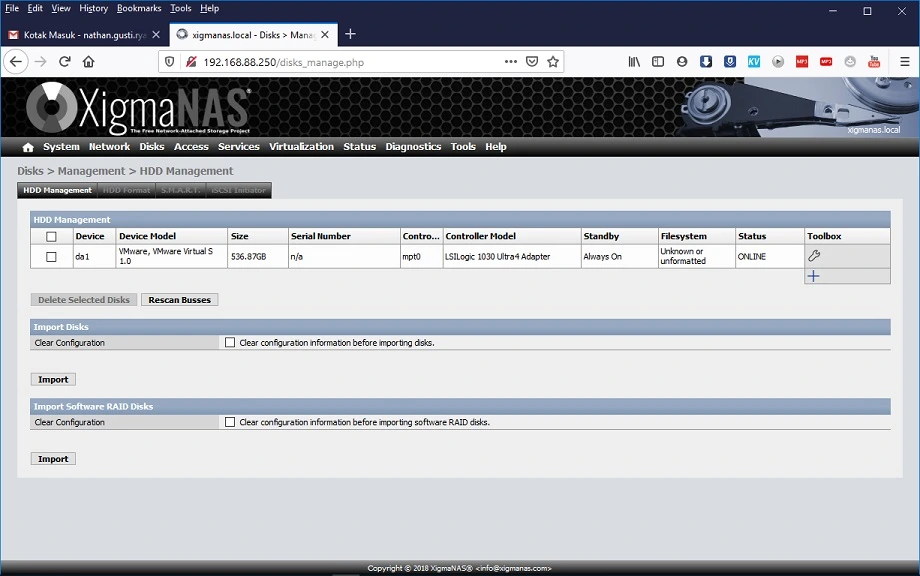Open the Virtualization navigation menu
The width and height of the screenshot is (920, 576).
pos(301,147)
